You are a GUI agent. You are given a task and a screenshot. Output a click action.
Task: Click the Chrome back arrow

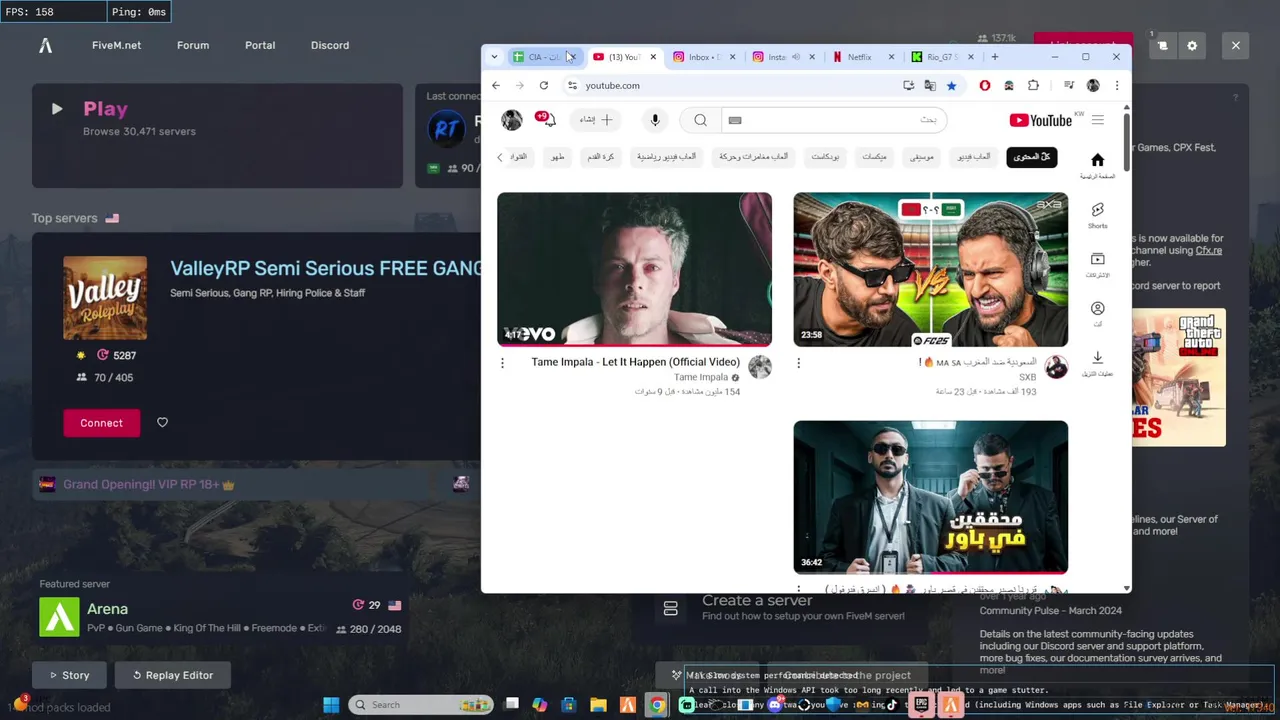496,86
